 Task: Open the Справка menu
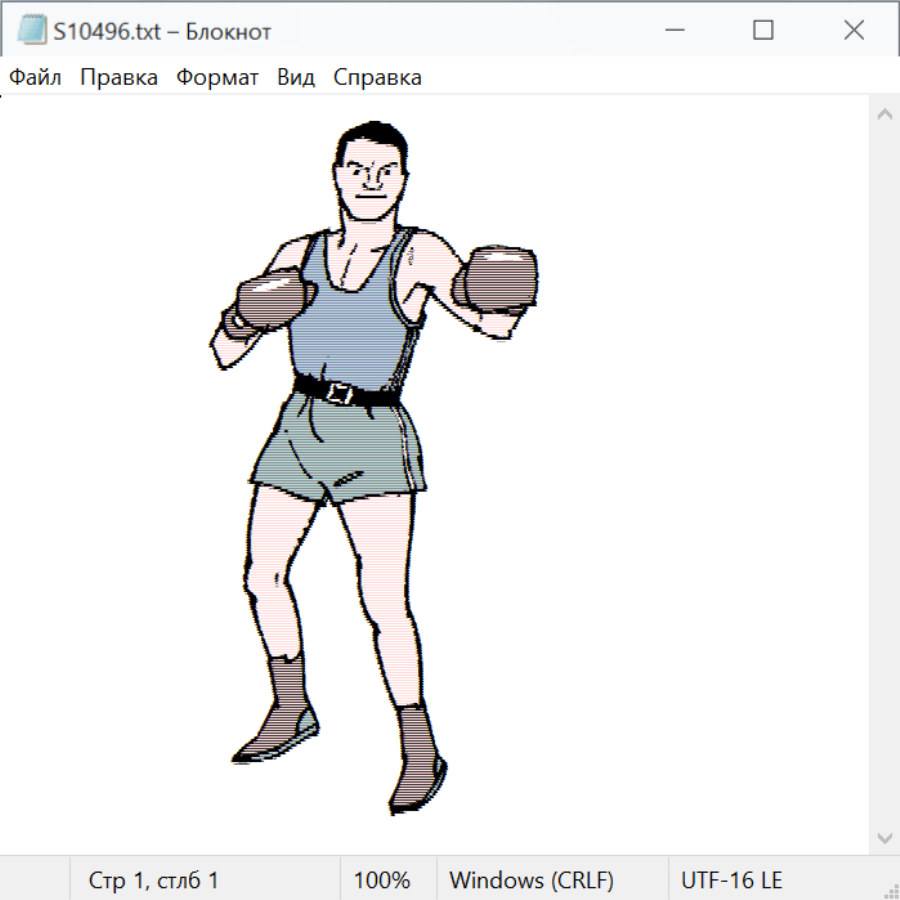[377, 78]
